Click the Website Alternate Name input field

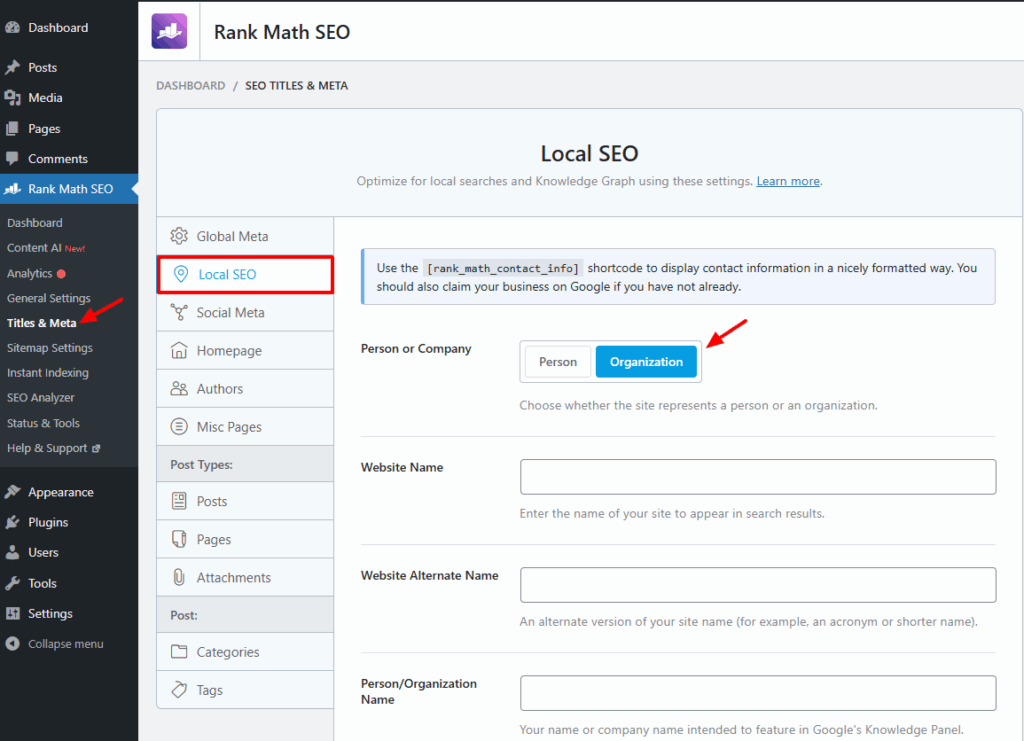click(x=758, y=585)
